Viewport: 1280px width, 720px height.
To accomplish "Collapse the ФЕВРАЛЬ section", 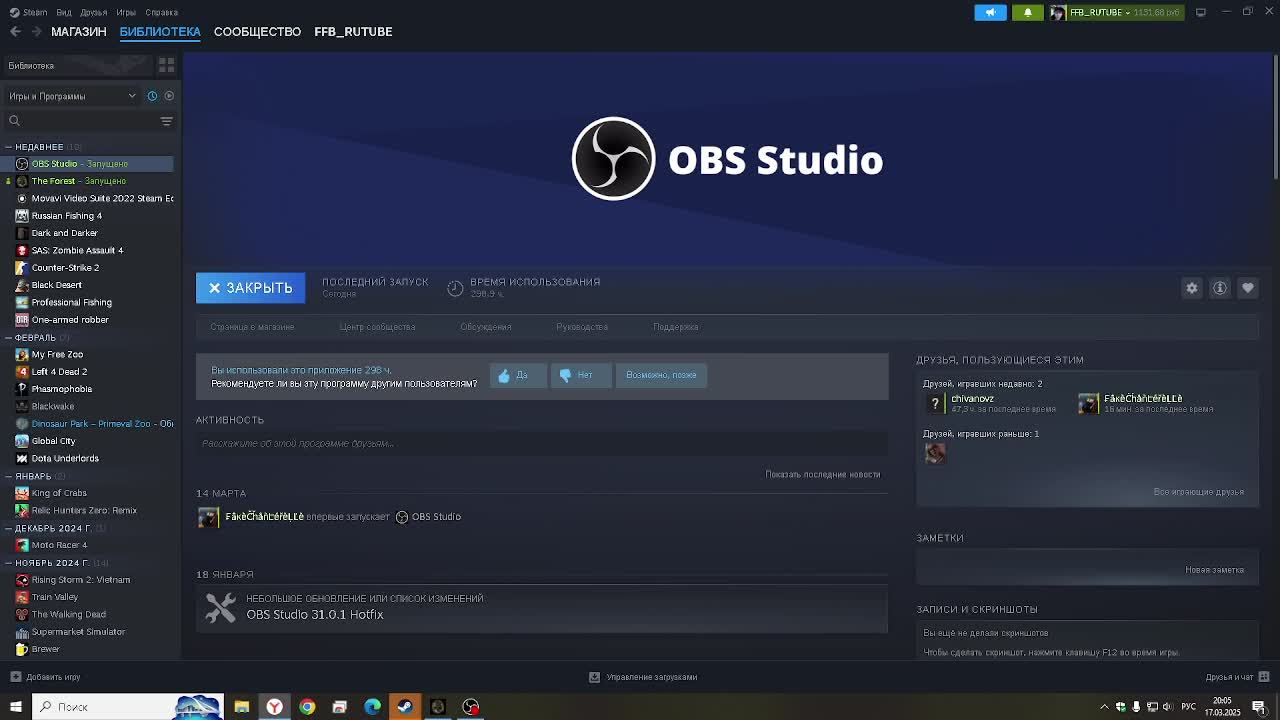I will [35, 337].
